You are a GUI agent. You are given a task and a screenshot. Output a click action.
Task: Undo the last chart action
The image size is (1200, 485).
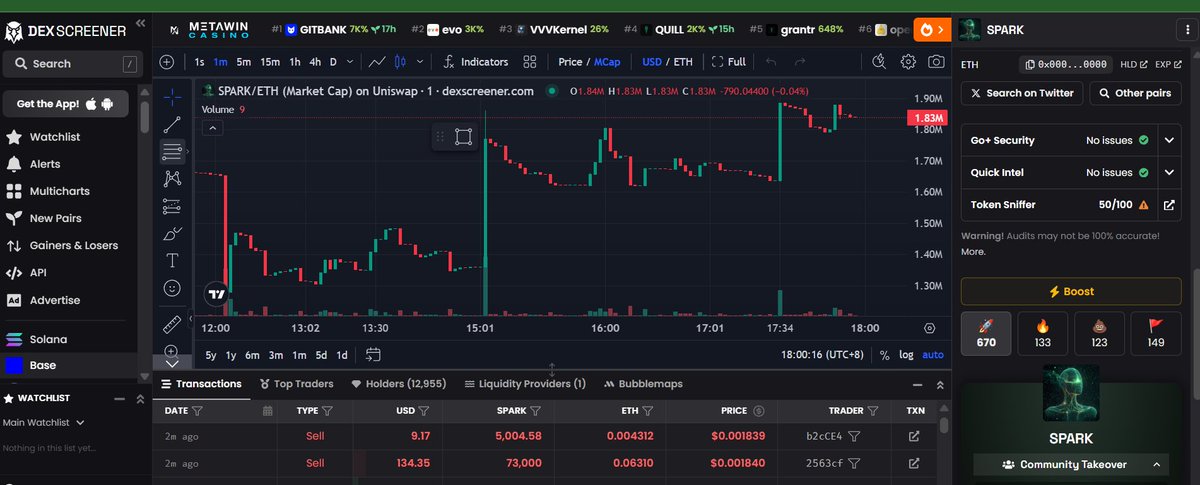pos(771,62)
